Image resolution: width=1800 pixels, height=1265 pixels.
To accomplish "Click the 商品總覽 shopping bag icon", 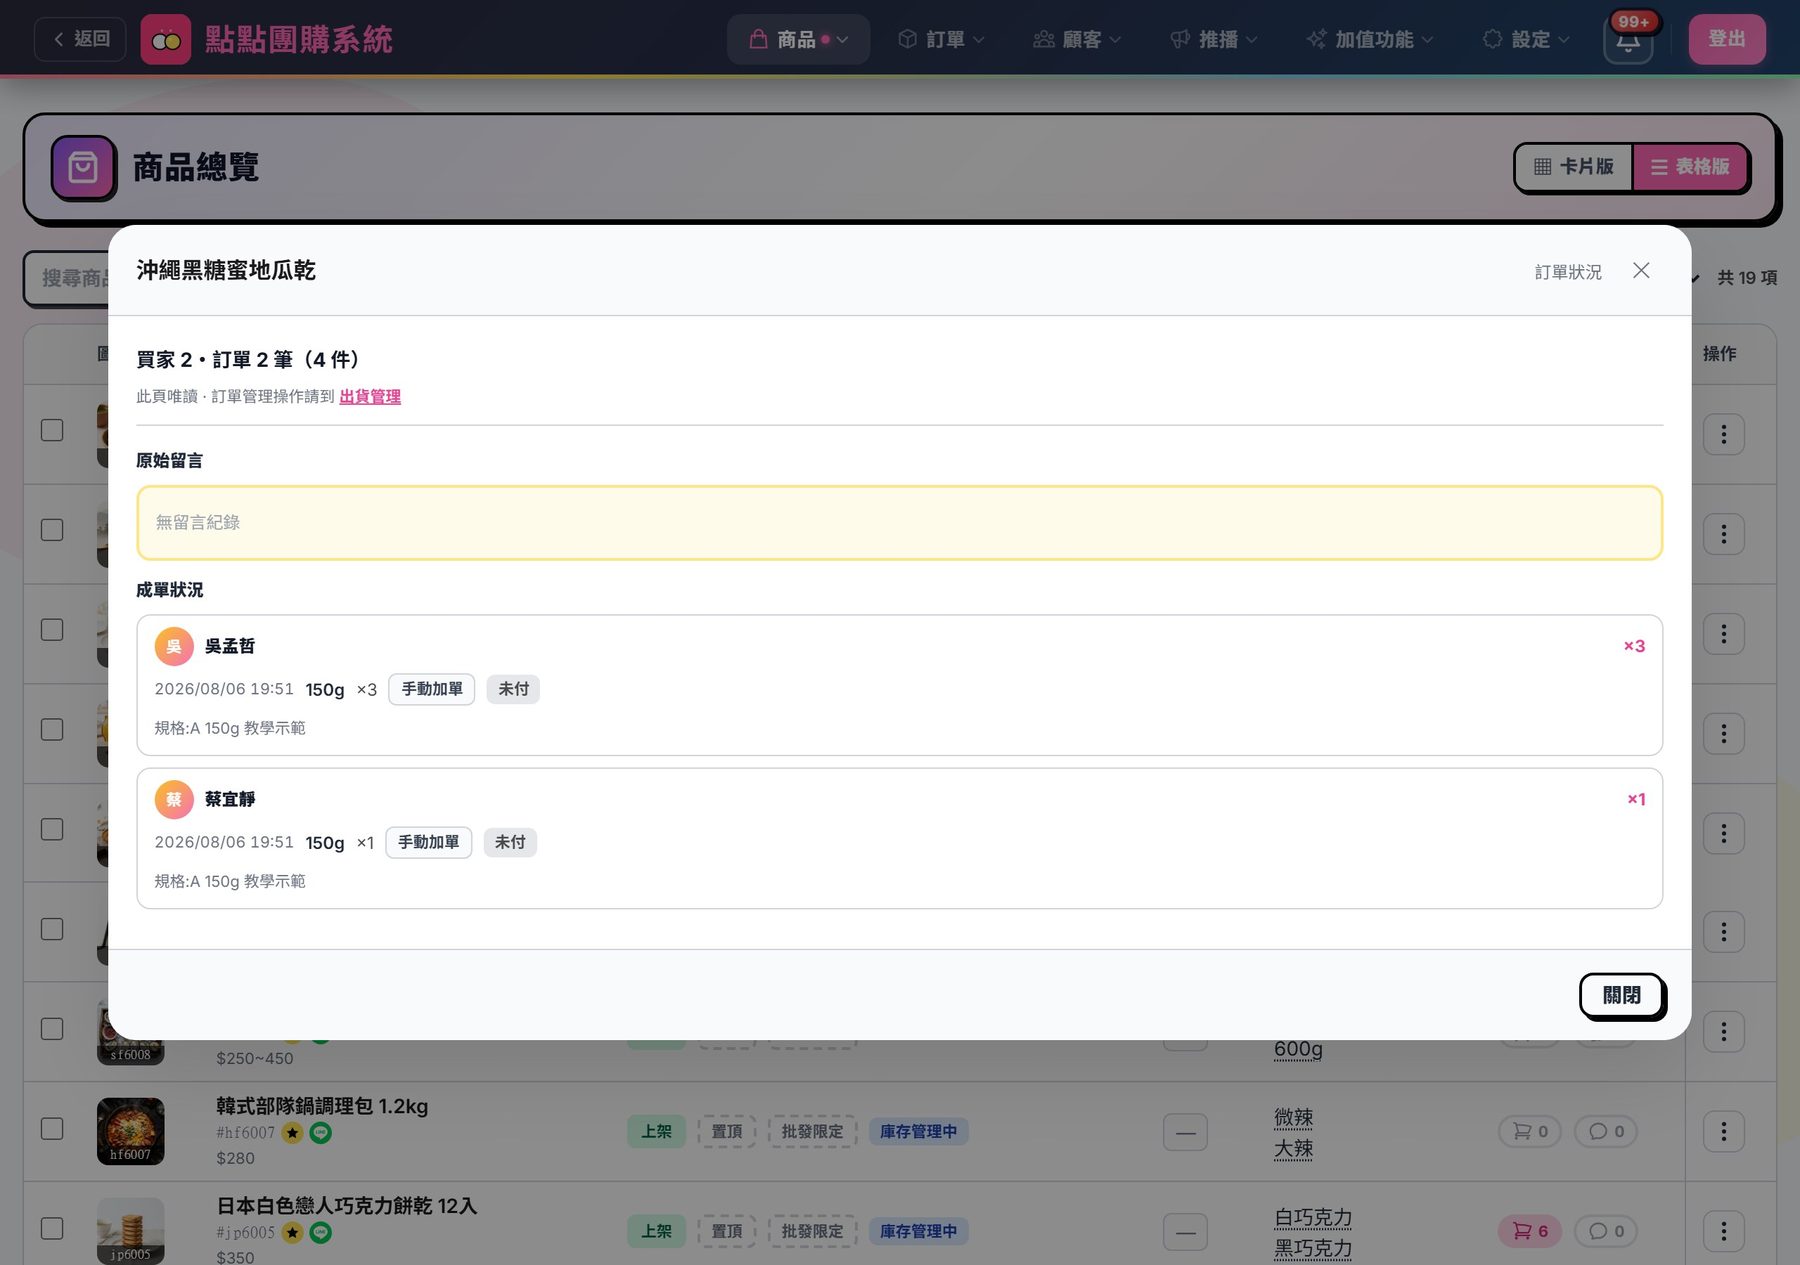I will point(83,167).
